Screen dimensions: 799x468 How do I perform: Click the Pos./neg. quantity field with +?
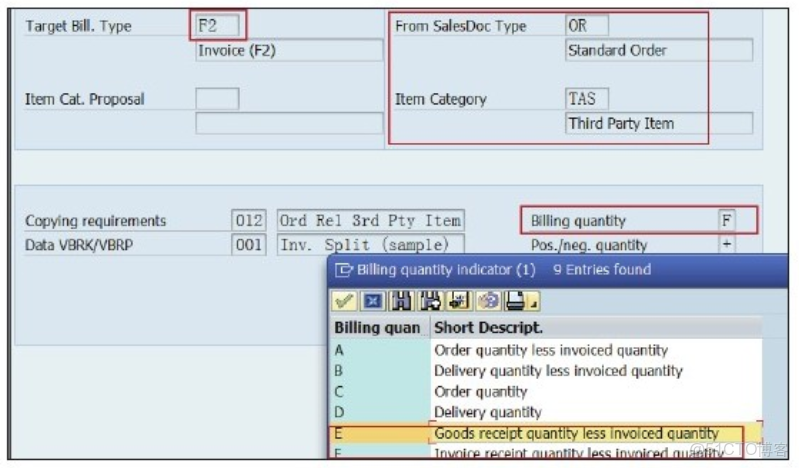727,244
